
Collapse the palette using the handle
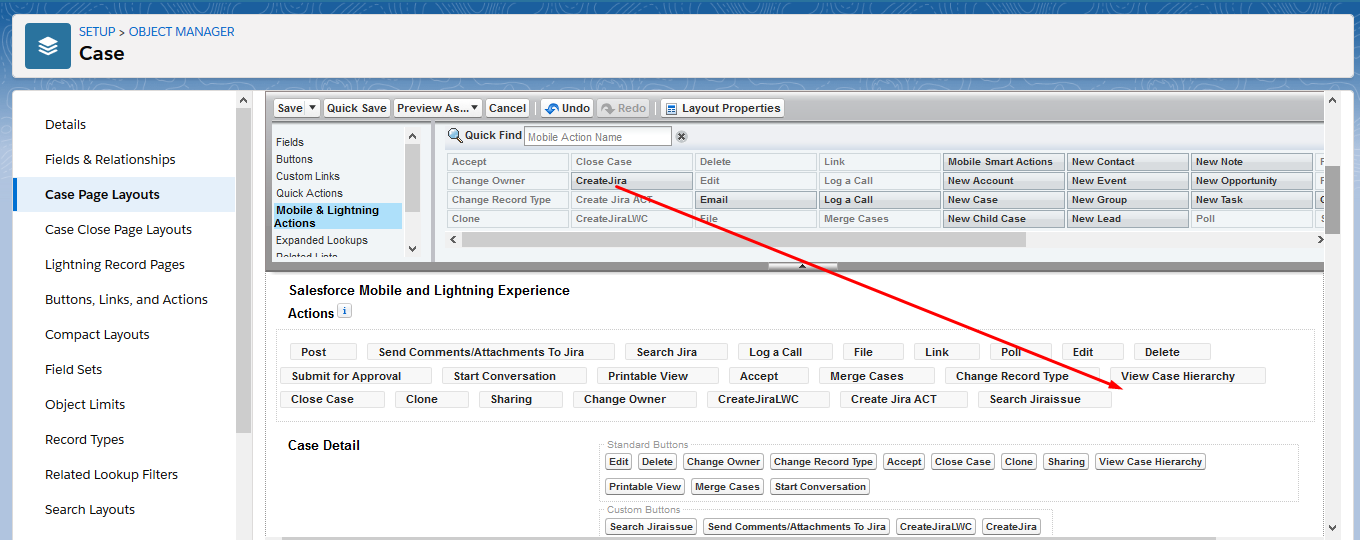click(802, 266)
